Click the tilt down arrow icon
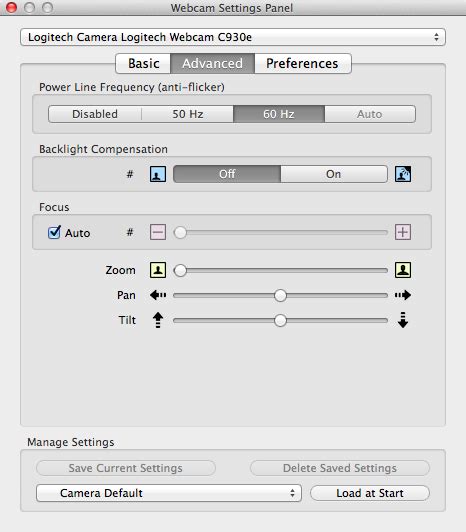Screen dimensions: 466x532 coord(403,320)
